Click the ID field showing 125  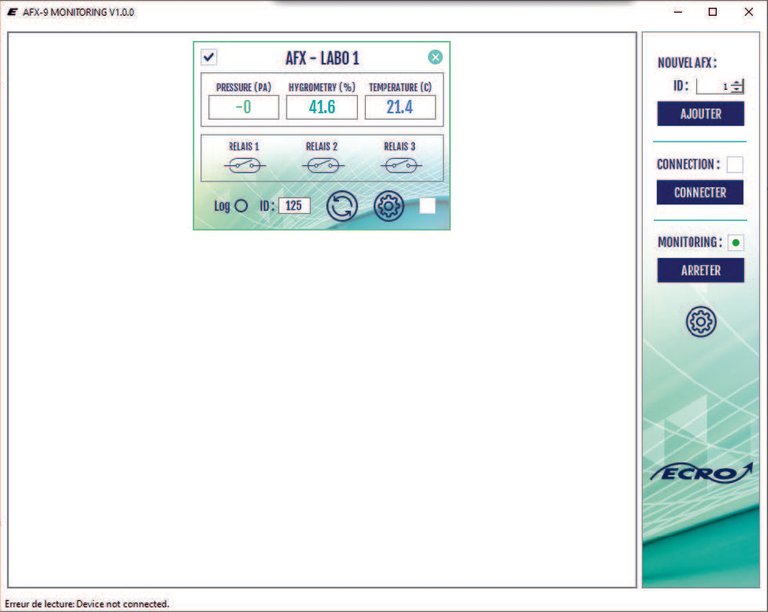click(x=294, y=206)
